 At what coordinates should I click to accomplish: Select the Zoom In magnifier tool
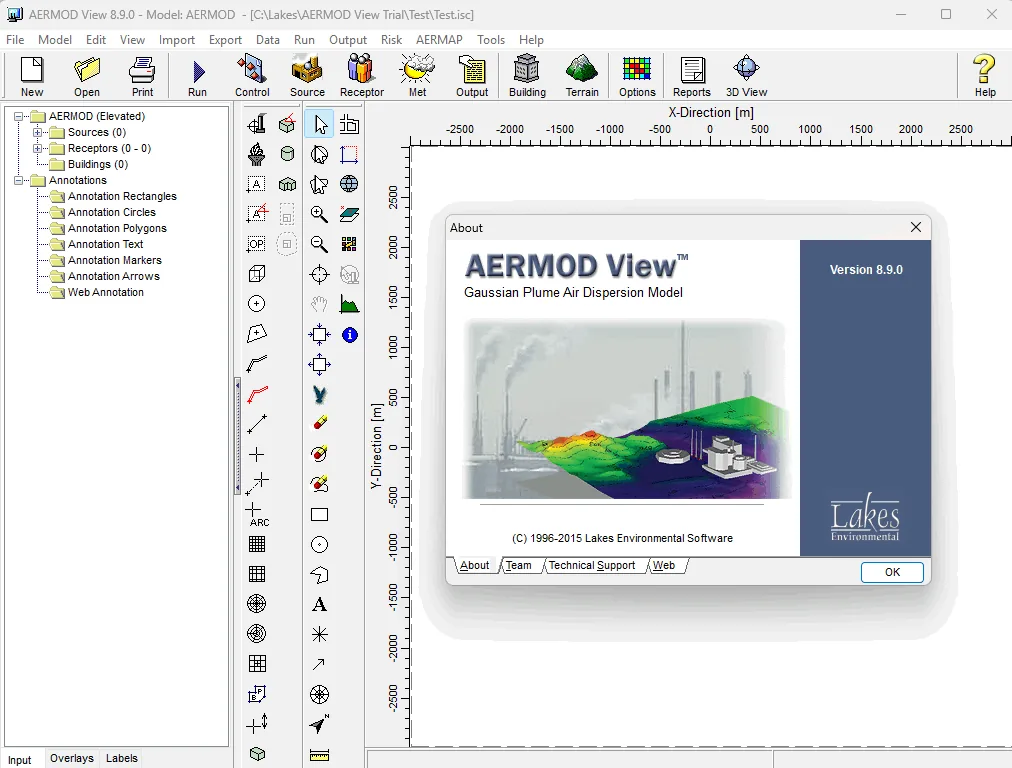(x=319, y=214)
